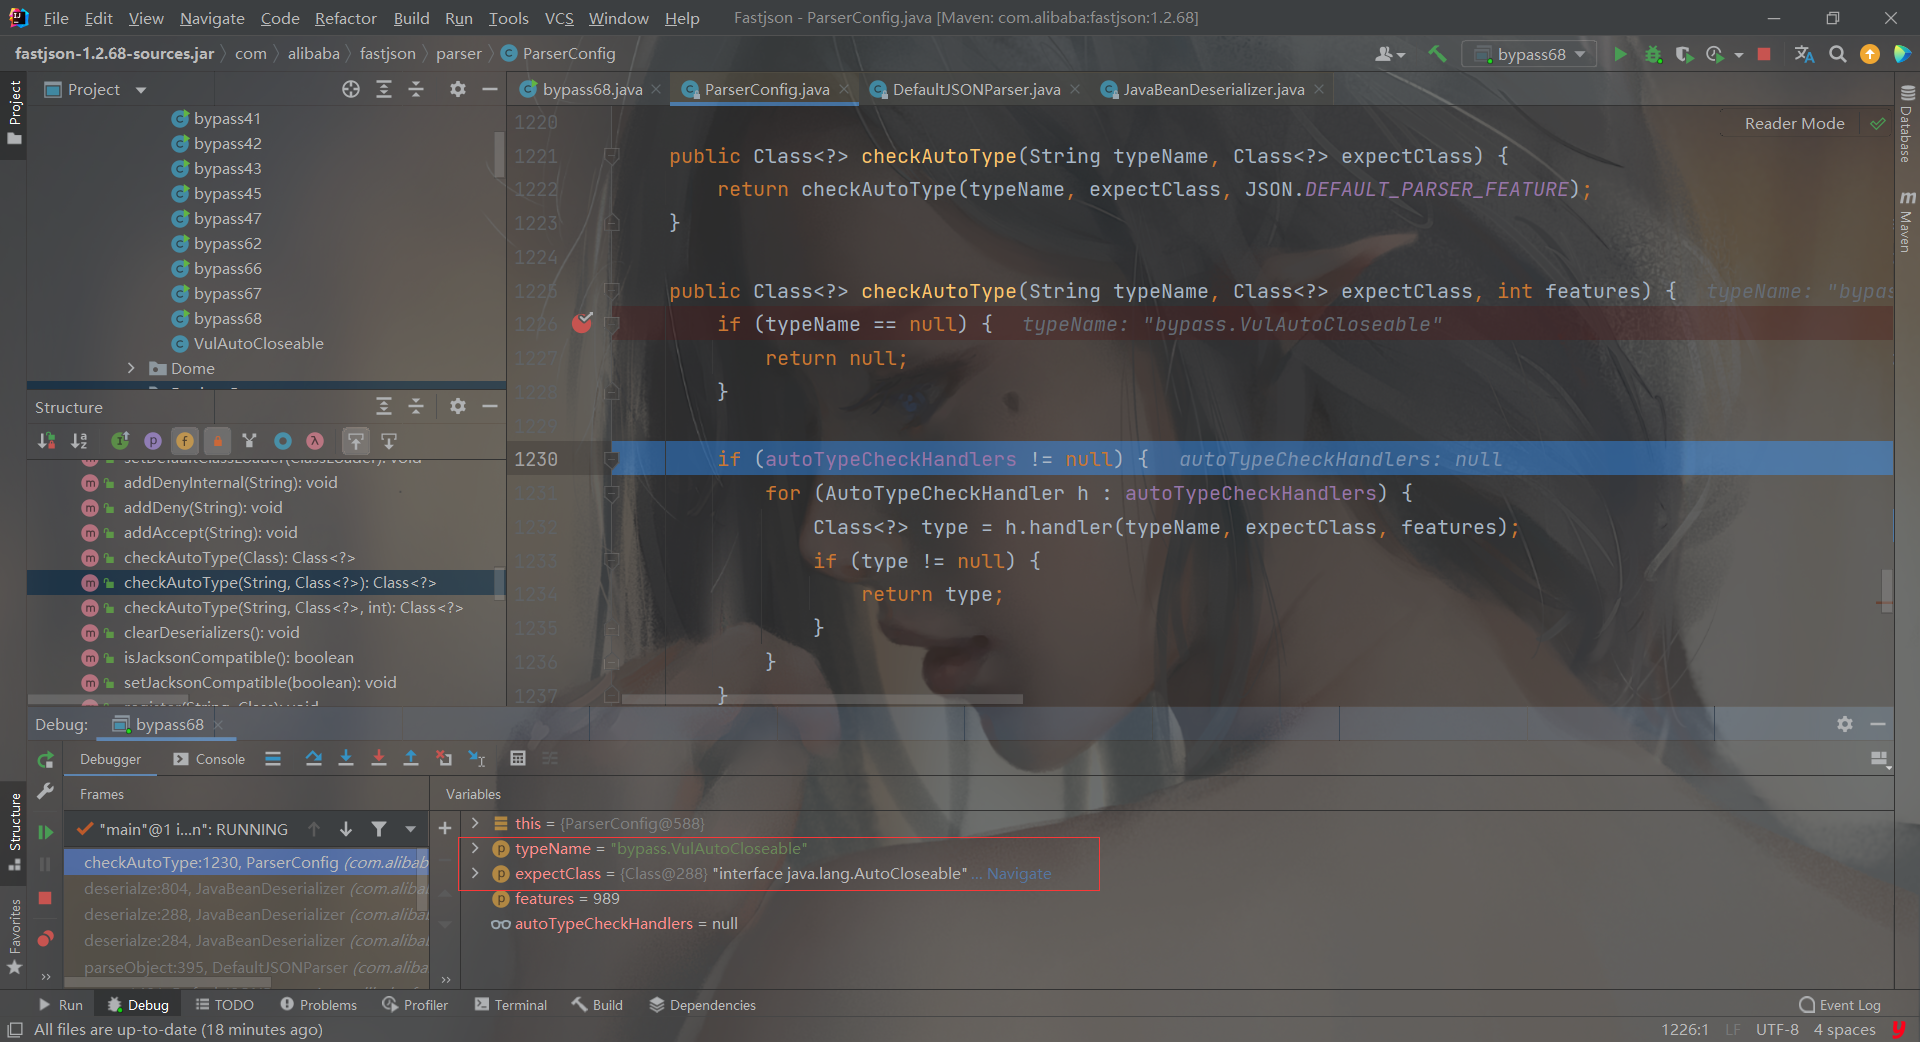Run bypass68 with Coverage shield icon

tap(1684, 54)
